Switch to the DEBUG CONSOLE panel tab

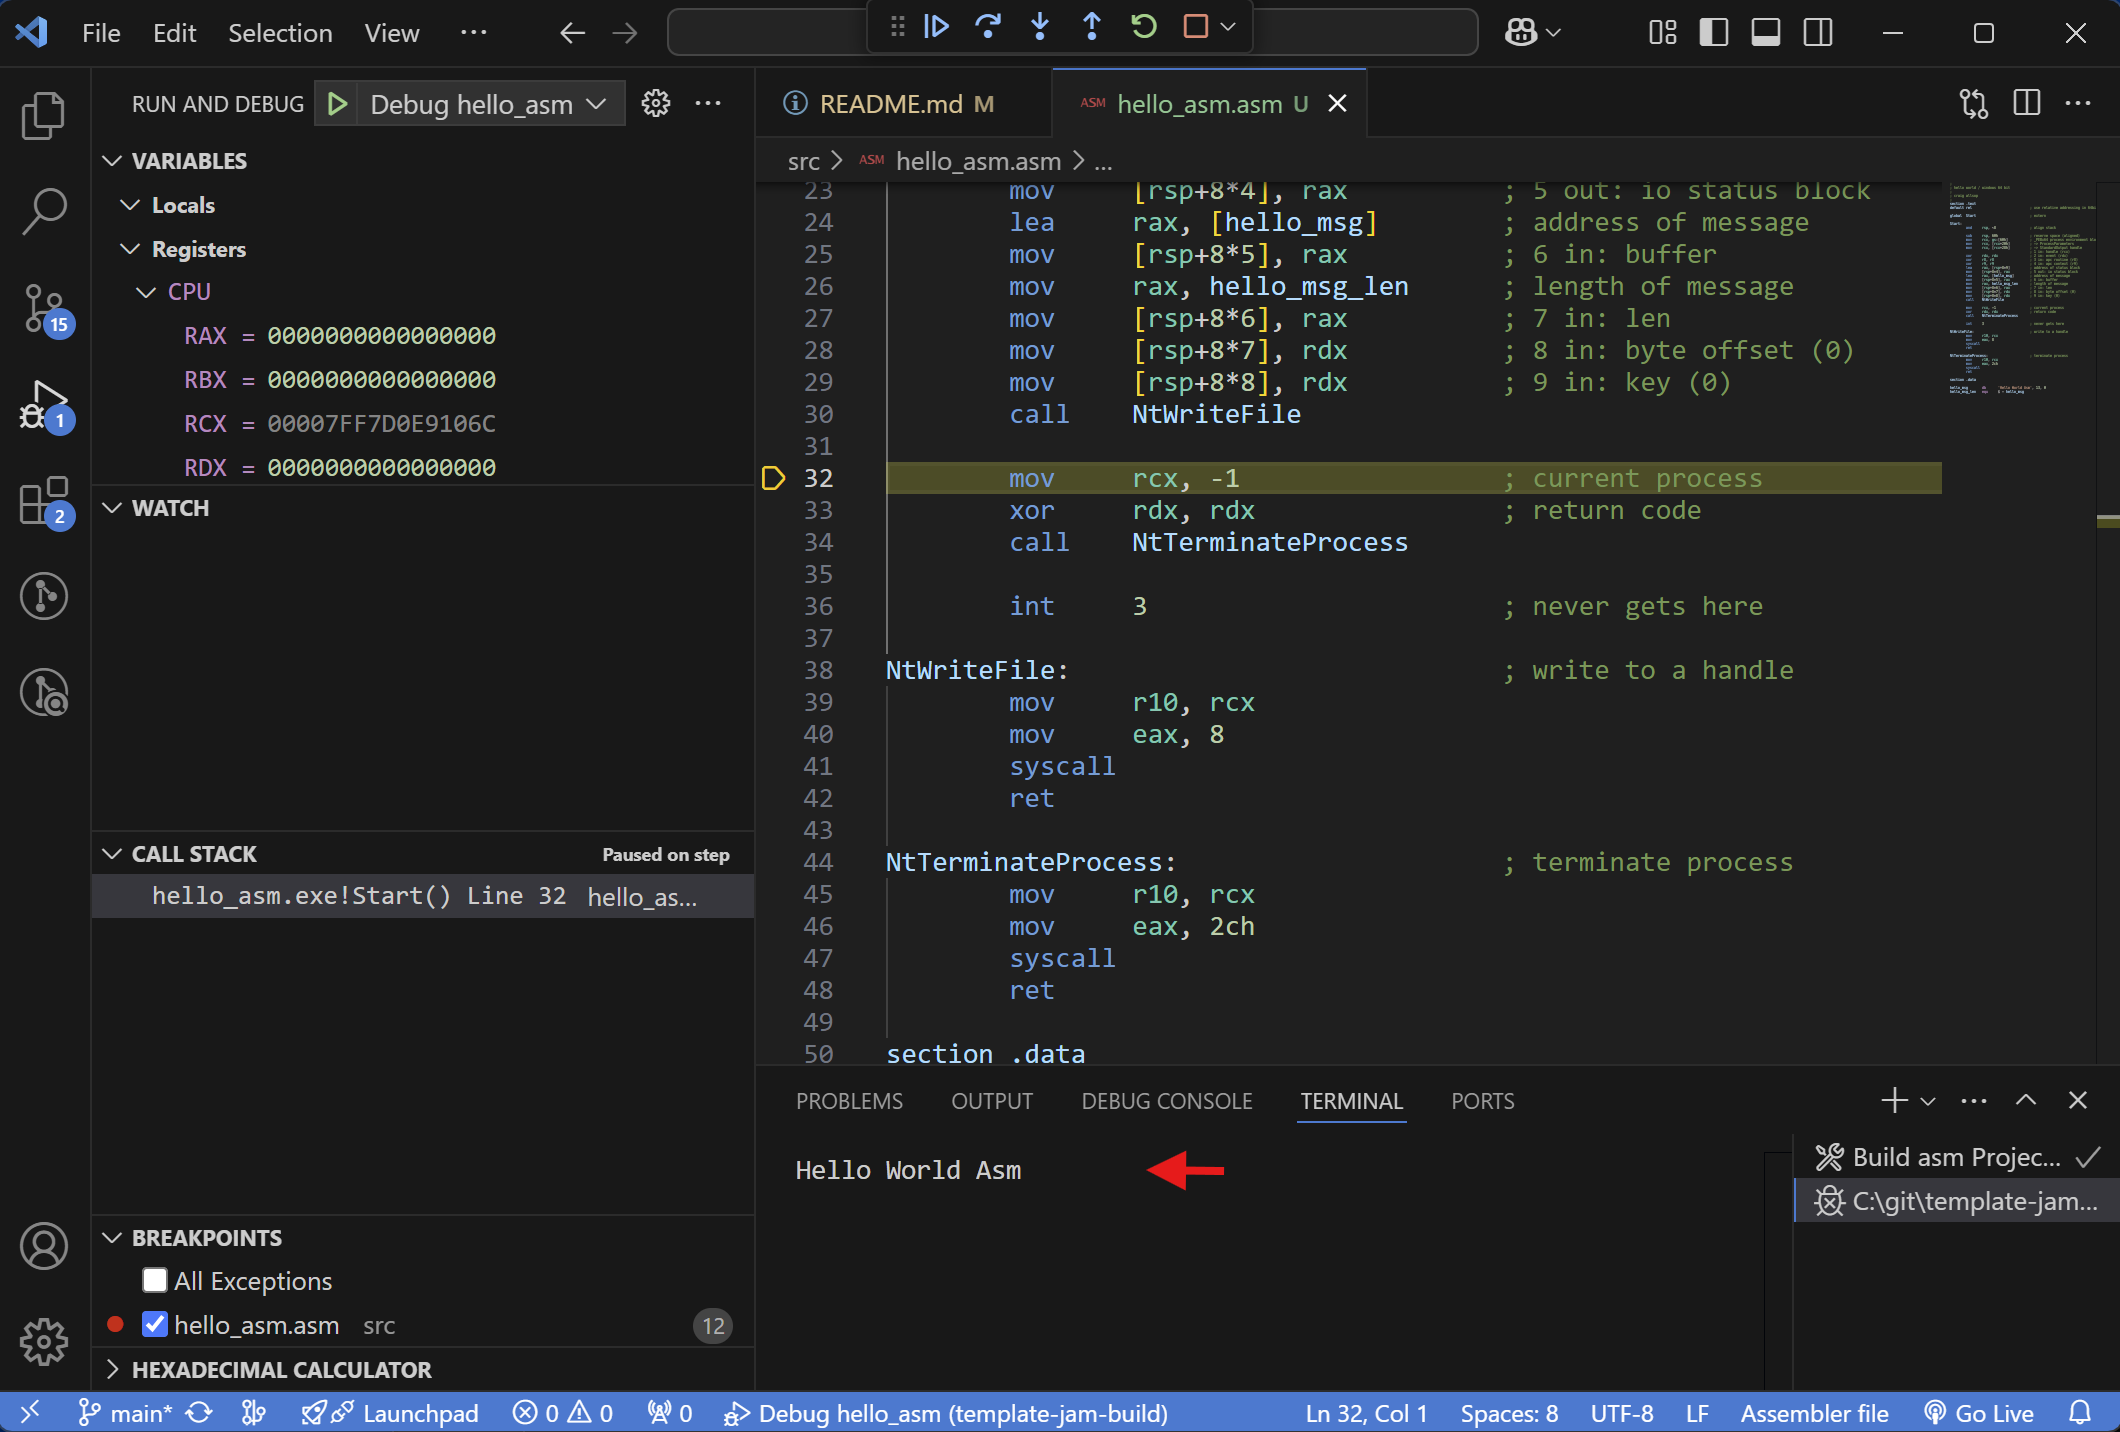coord(1167,1101)
